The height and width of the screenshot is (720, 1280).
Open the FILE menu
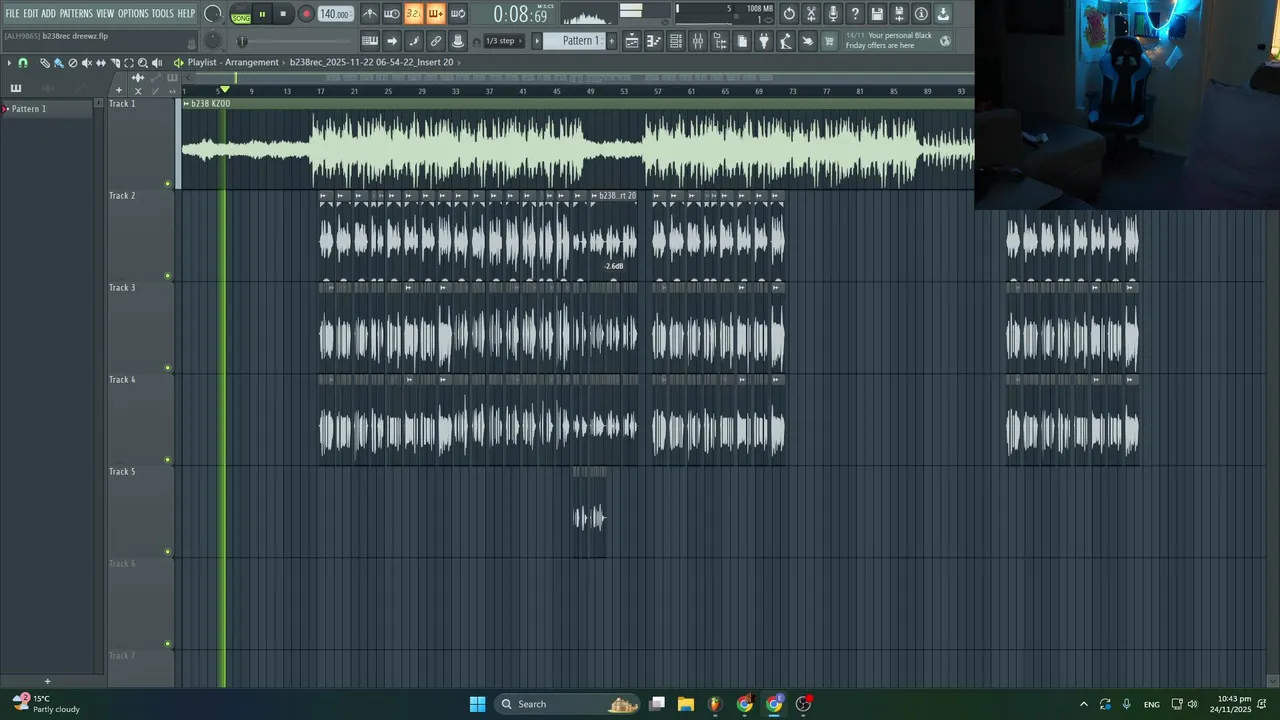pyautogui.click(x=13, y=14)
